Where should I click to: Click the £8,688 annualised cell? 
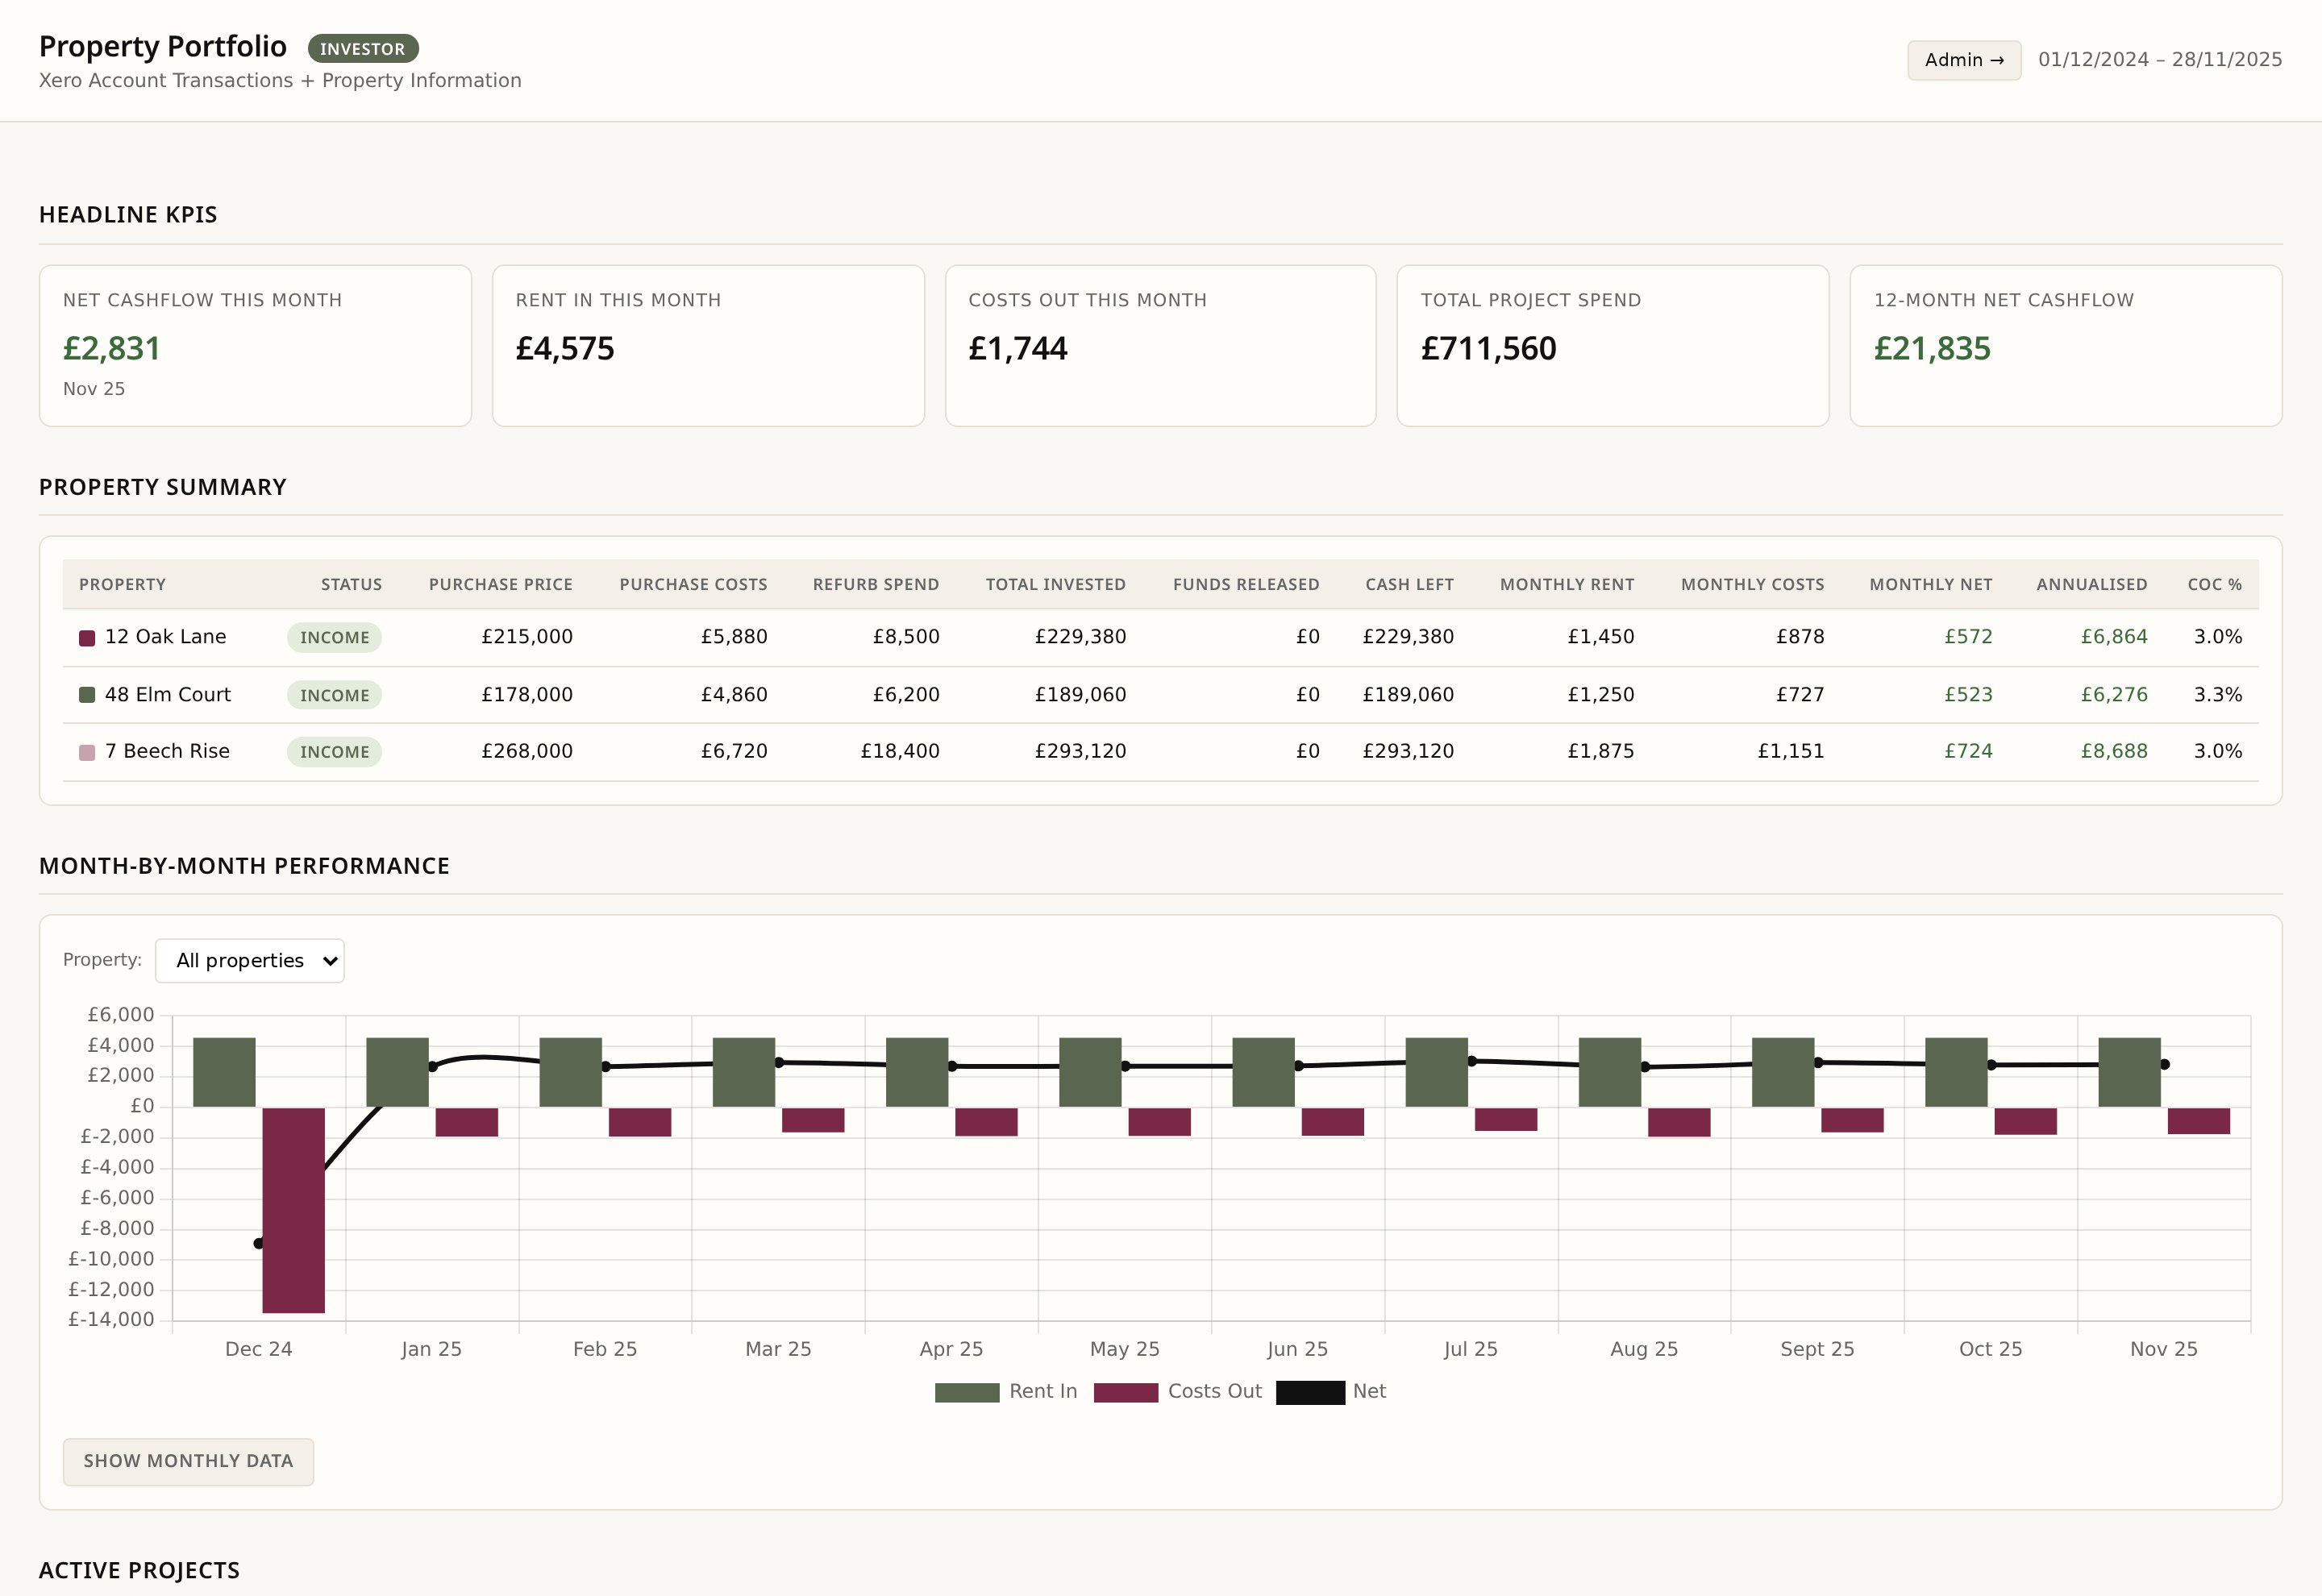2114,751
